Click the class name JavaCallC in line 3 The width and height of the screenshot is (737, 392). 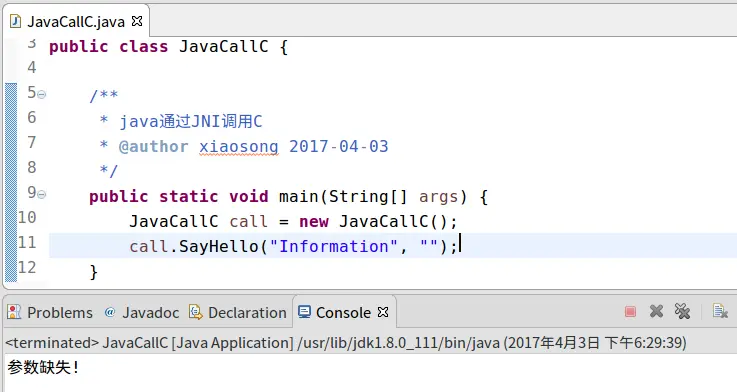[x=224, y=47]
